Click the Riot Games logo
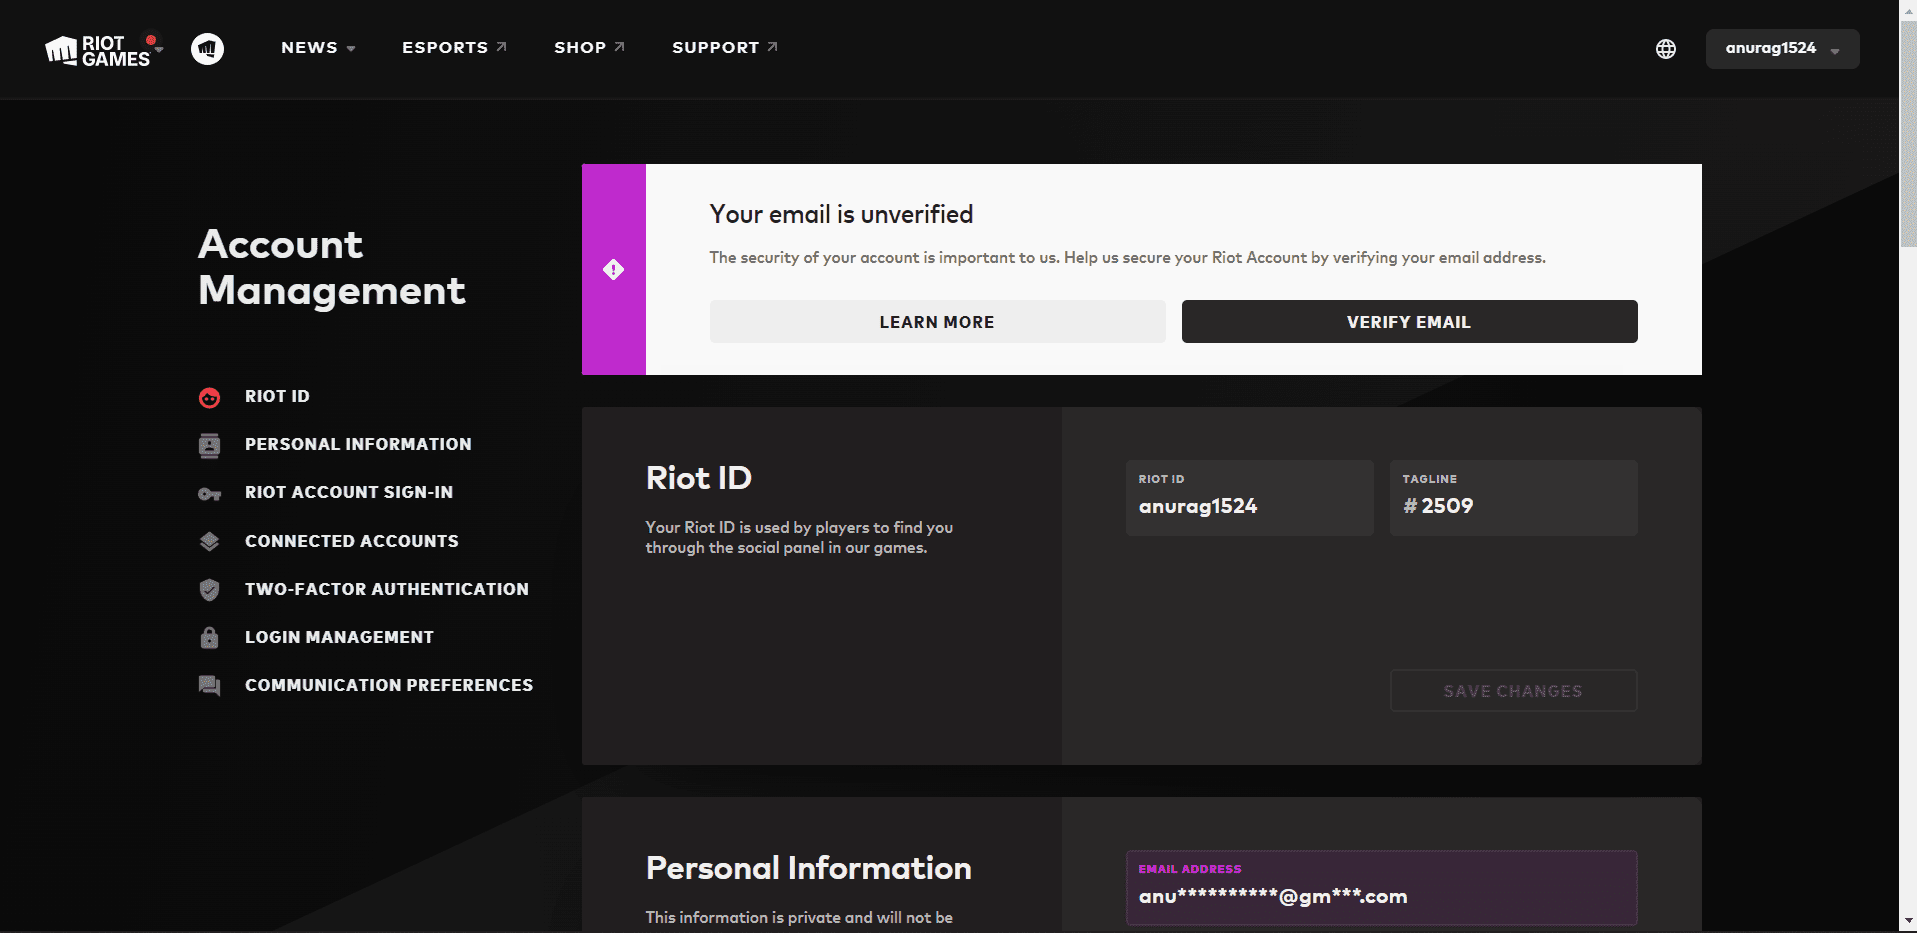The width and height of the screenshot is (1917, 933). click(x=98, y=50)
